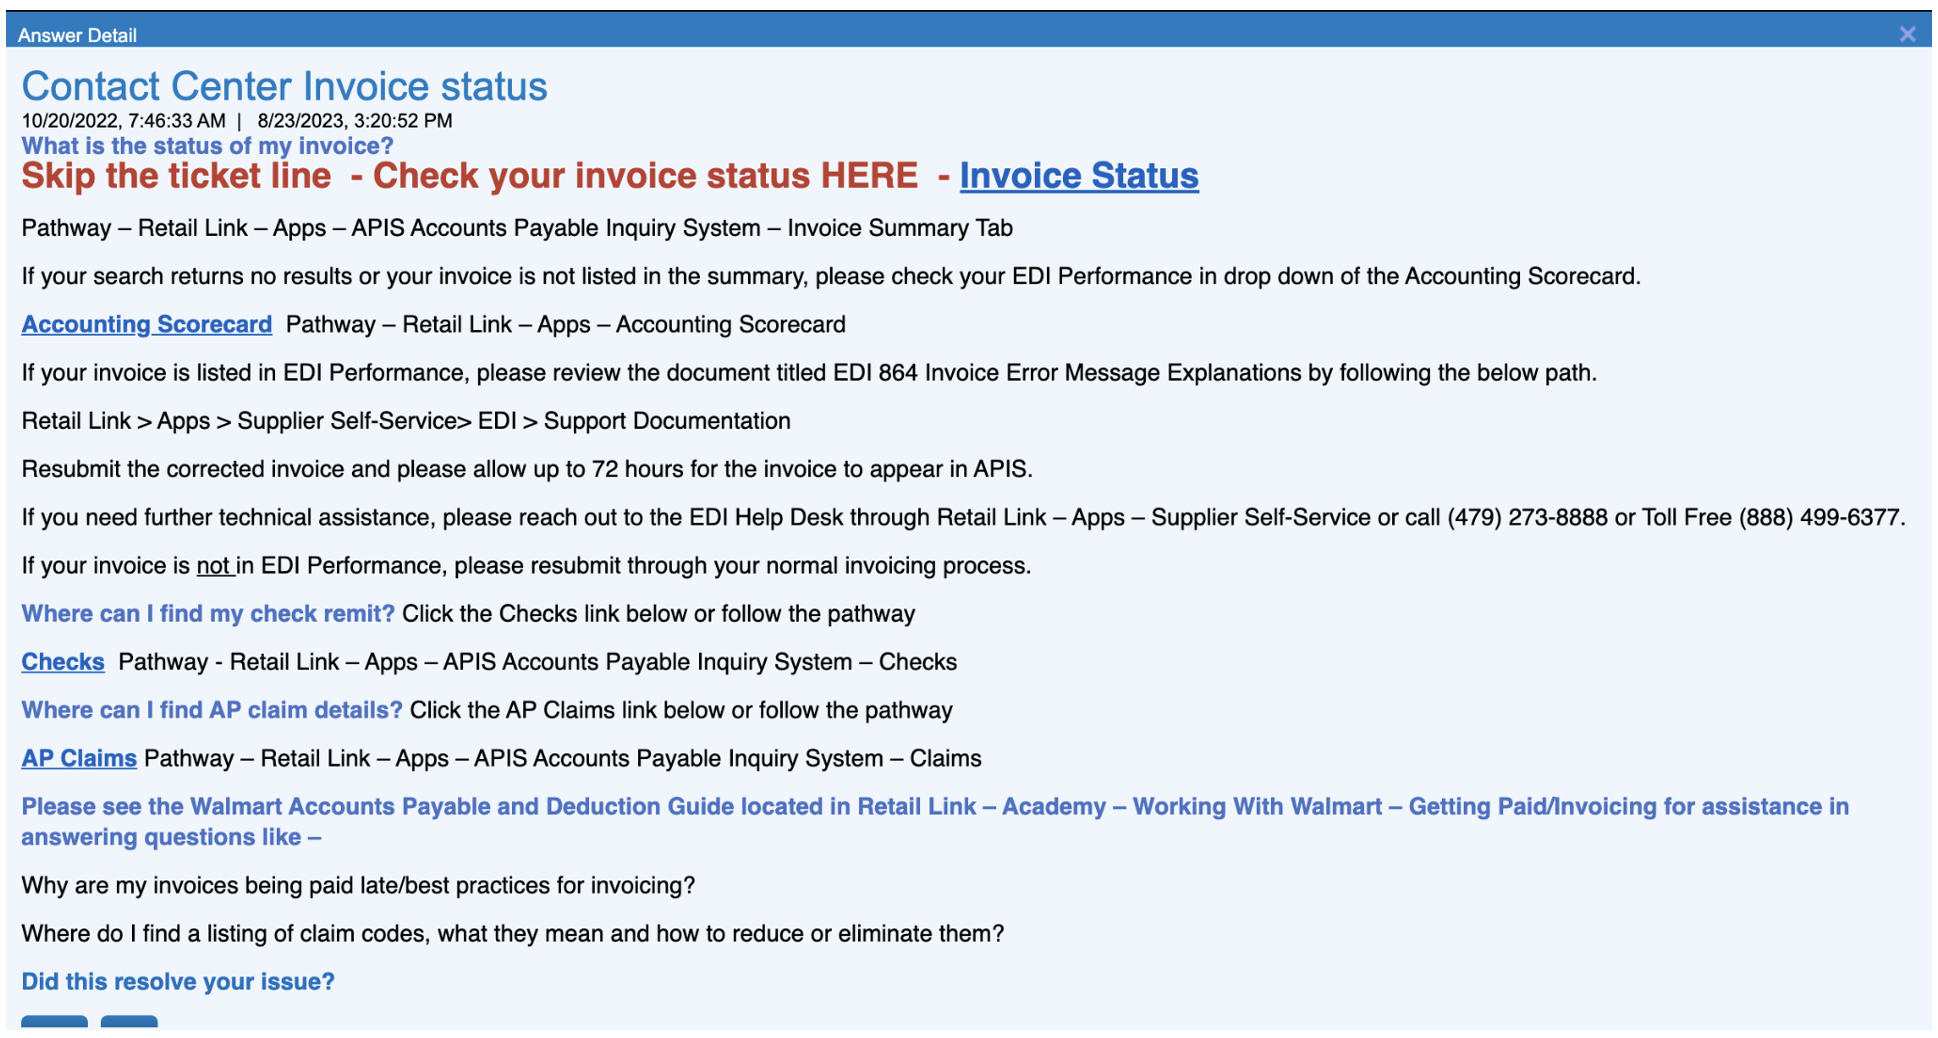Click the toll free number (888) 499-6377
This screenshot has height=1038, width=1938.
click(1819, 517)
